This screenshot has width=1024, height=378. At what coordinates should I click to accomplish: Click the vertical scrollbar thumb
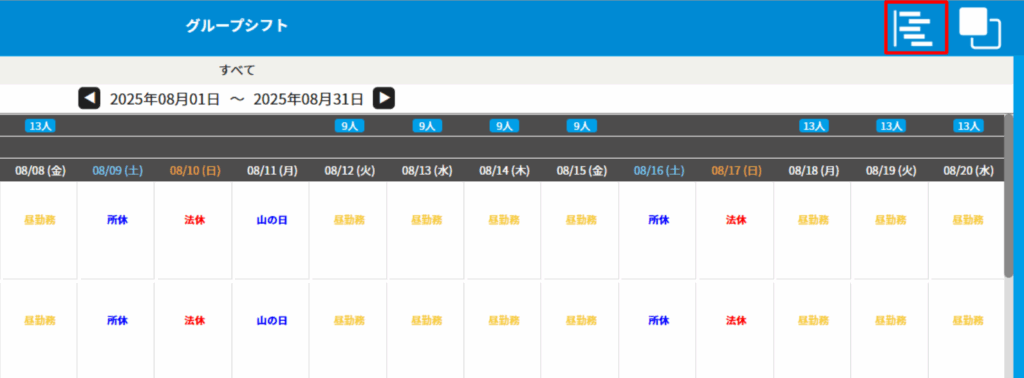(x=1009, y=196)
